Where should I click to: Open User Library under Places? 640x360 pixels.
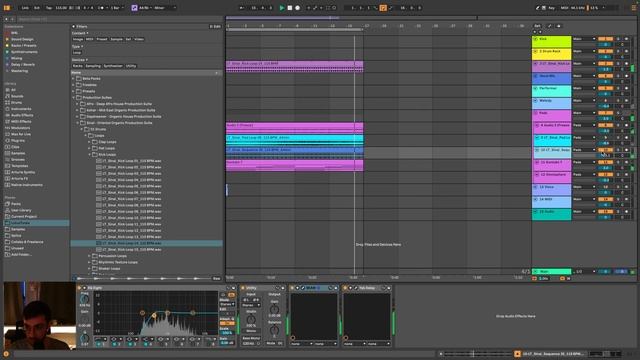click(x=21, y=210)
